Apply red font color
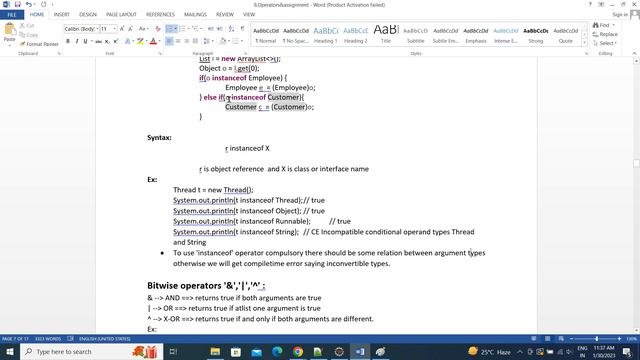640x360 pixels. click(x=153, y=41)
